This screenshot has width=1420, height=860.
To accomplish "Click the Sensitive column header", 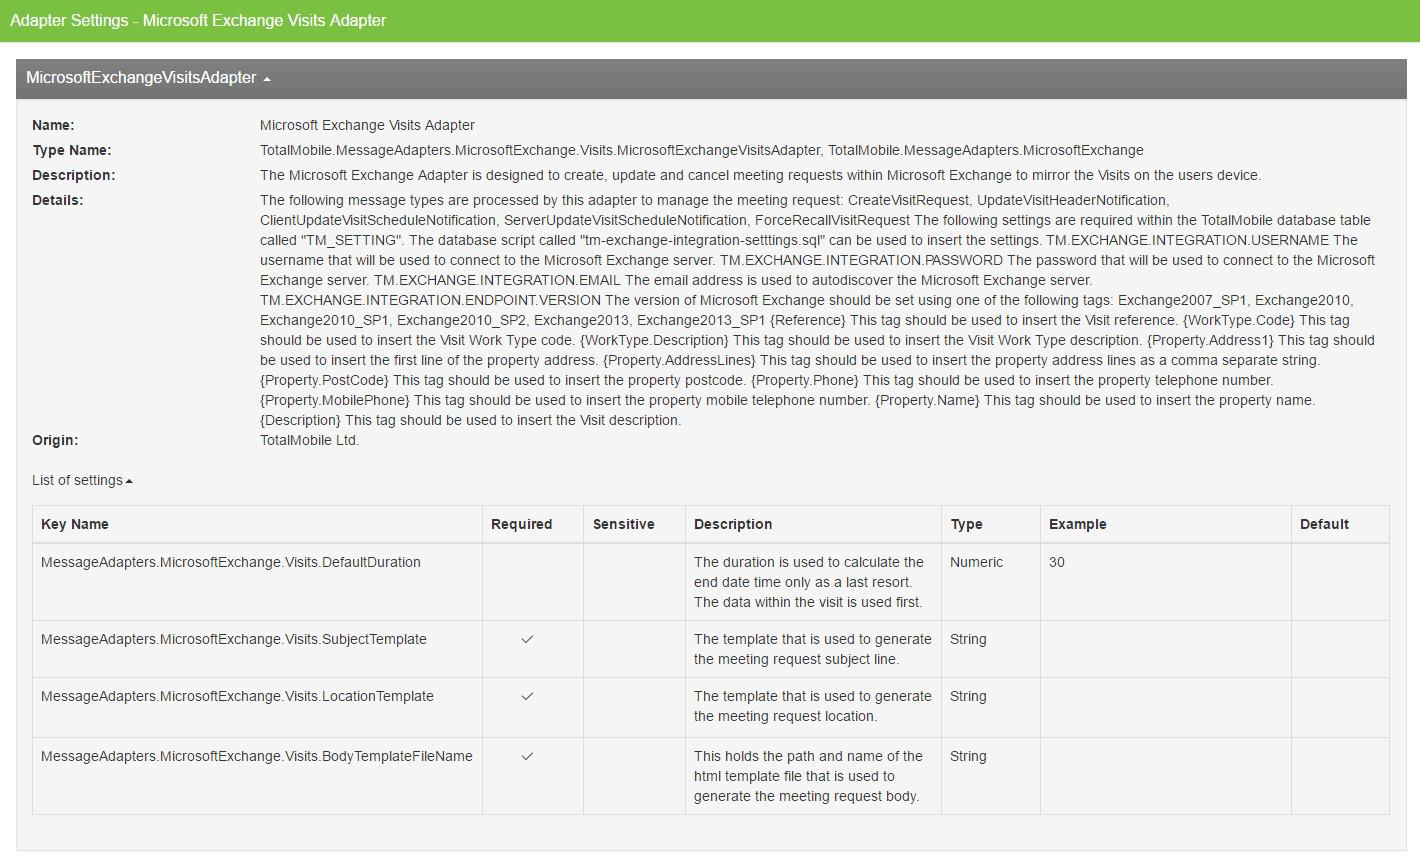I will coord(623,524).
